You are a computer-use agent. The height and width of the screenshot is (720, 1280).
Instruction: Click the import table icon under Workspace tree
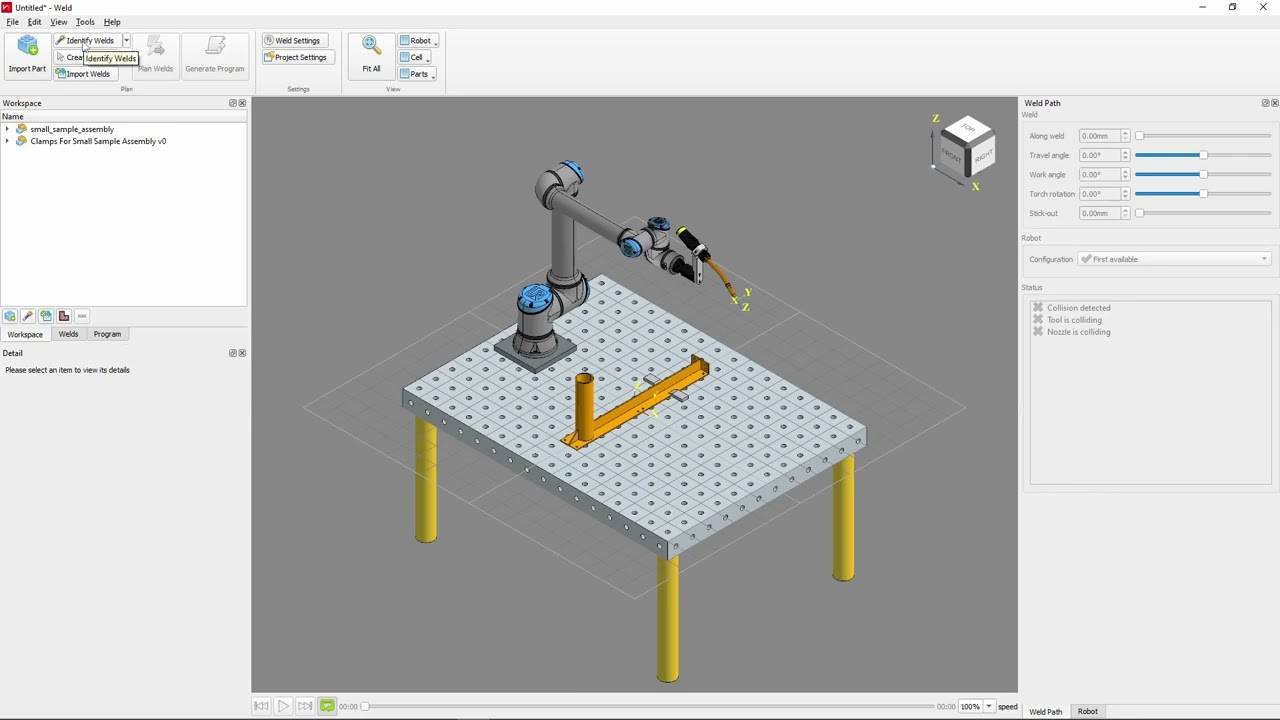pos(46,316)
